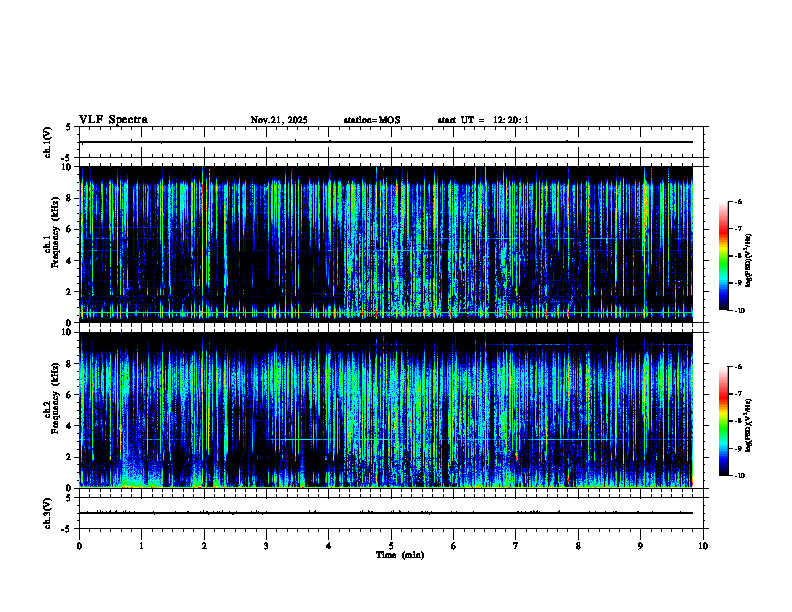792x612 pixels.
Task: Click the time axis tick label "3"
Action: 266,546
